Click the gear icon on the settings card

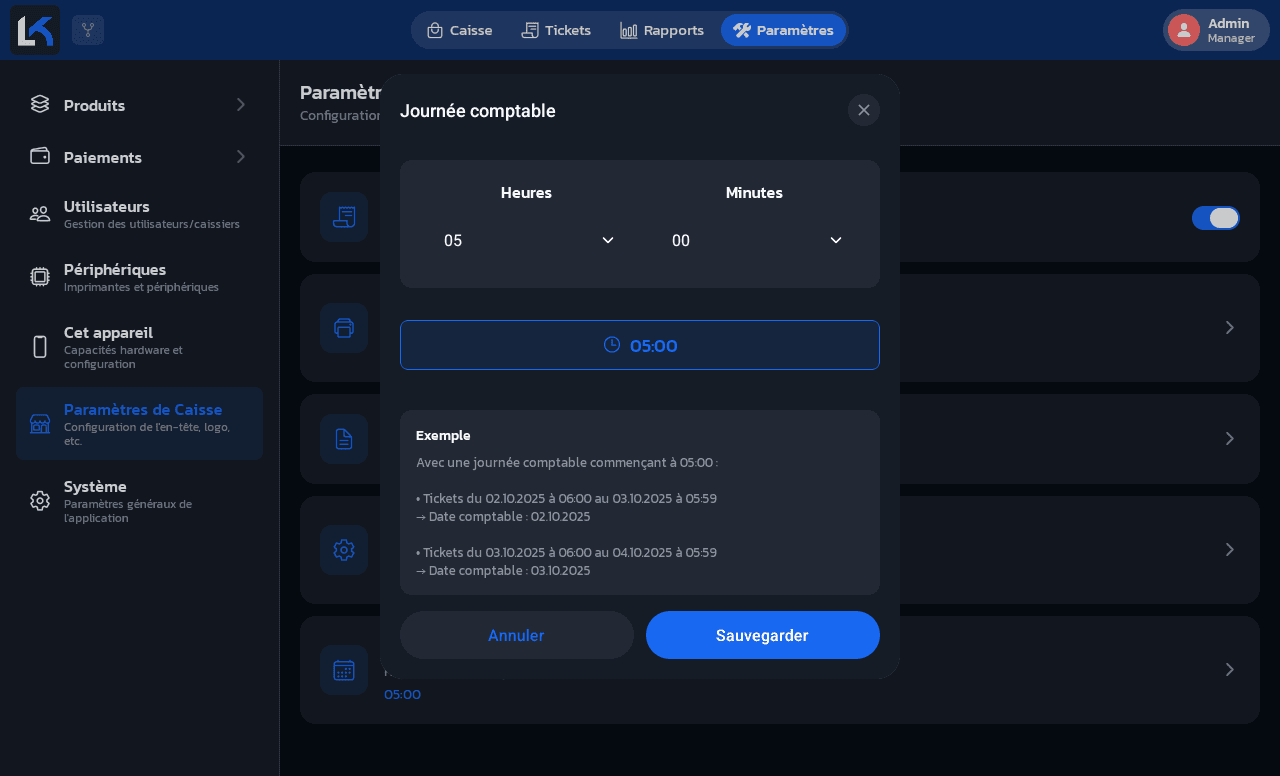point(344,550)
